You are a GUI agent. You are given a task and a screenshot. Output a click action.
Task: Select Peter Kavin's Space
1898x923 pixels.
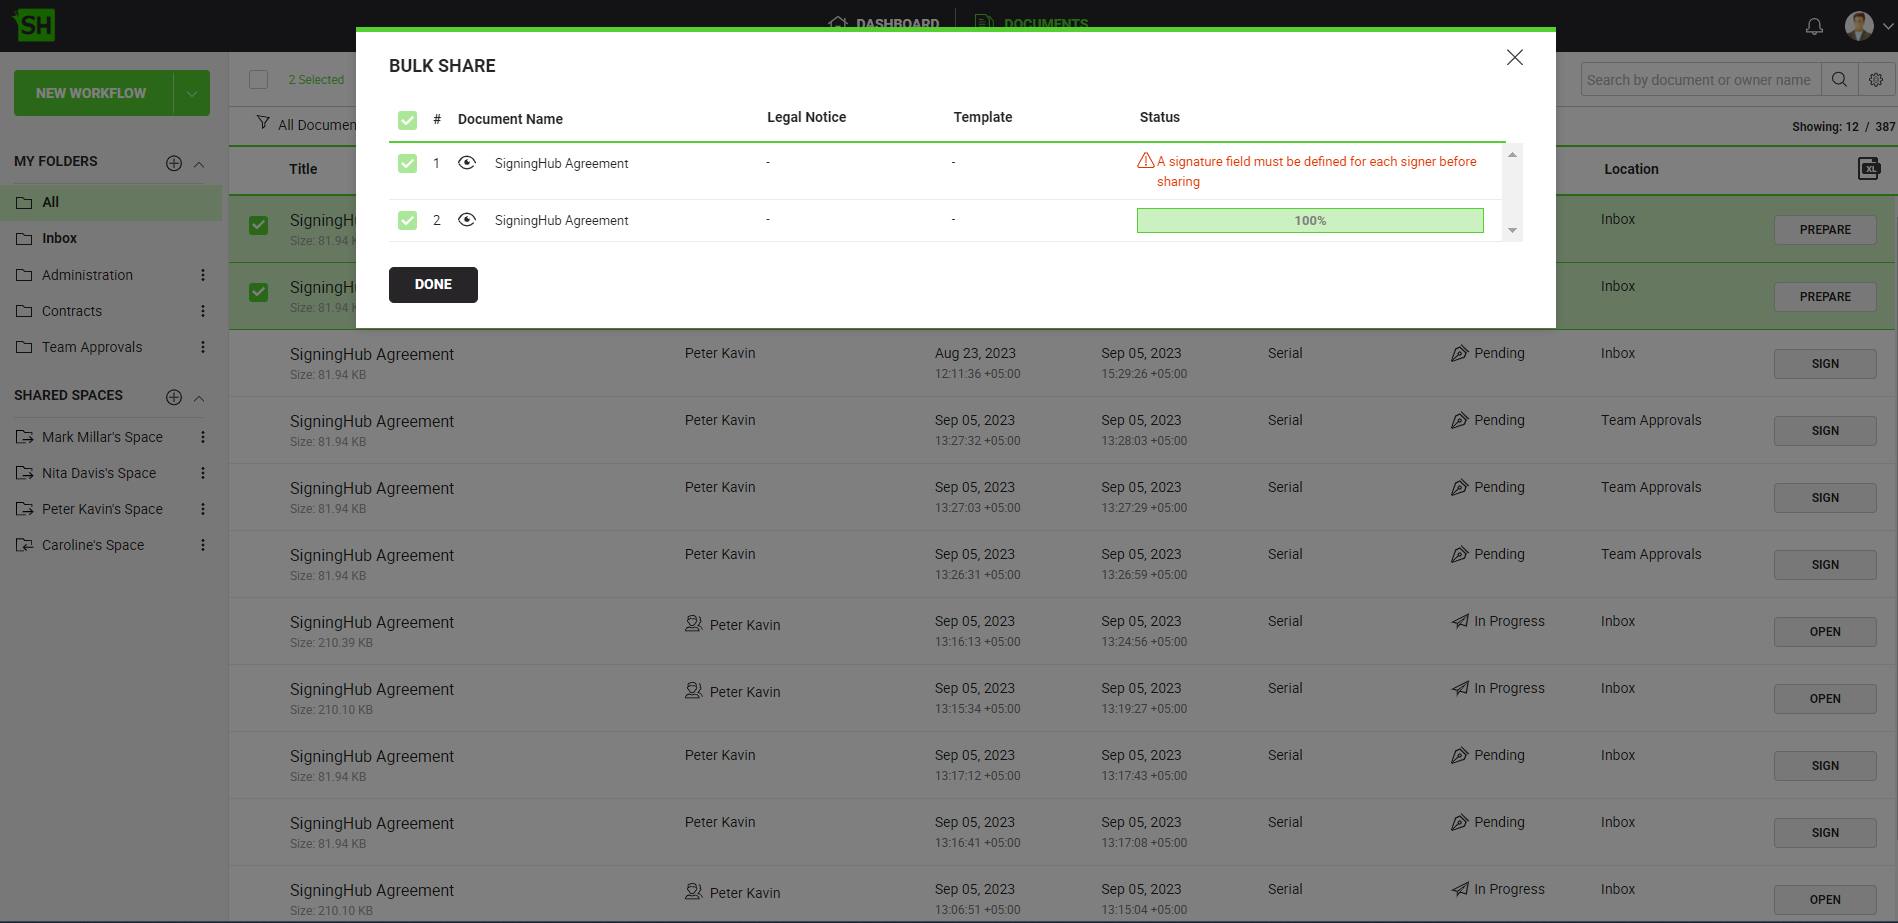[102, 509]
